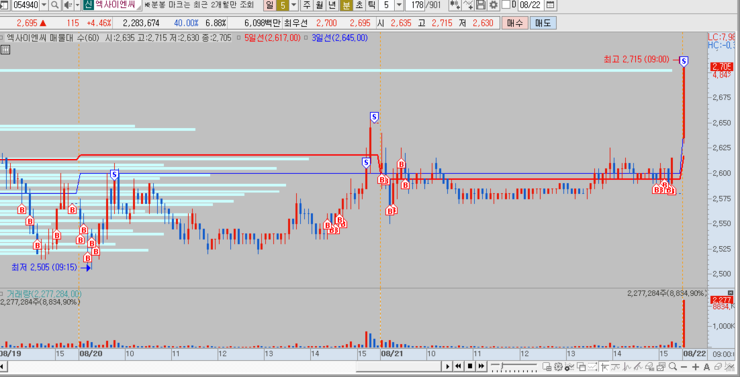Viewport: 740px width, 377px height.
Task: Toggle the 5일선 moving average indicator box
Action: pos(240,38)
